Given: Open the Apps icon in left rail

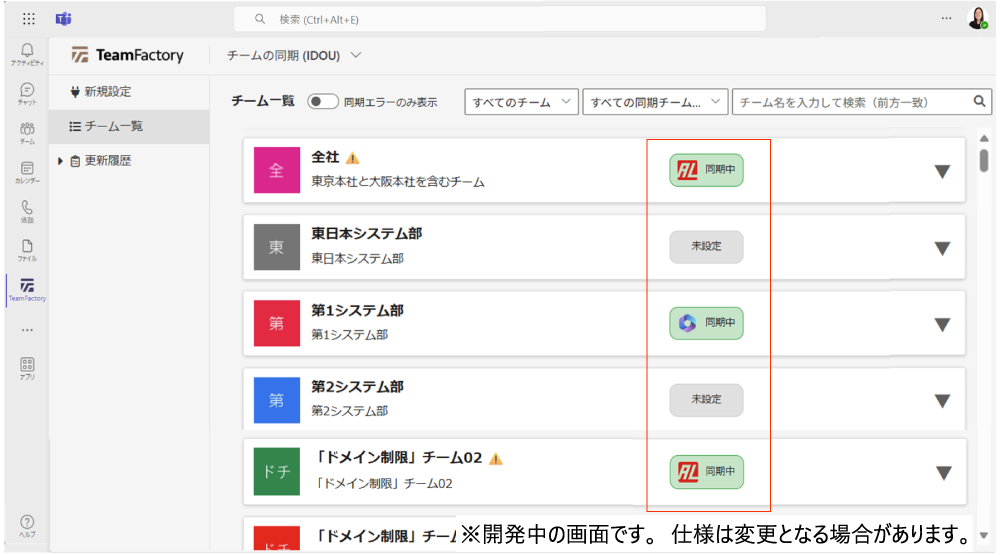Looking at the screenshot, I should tap(27, 367).
